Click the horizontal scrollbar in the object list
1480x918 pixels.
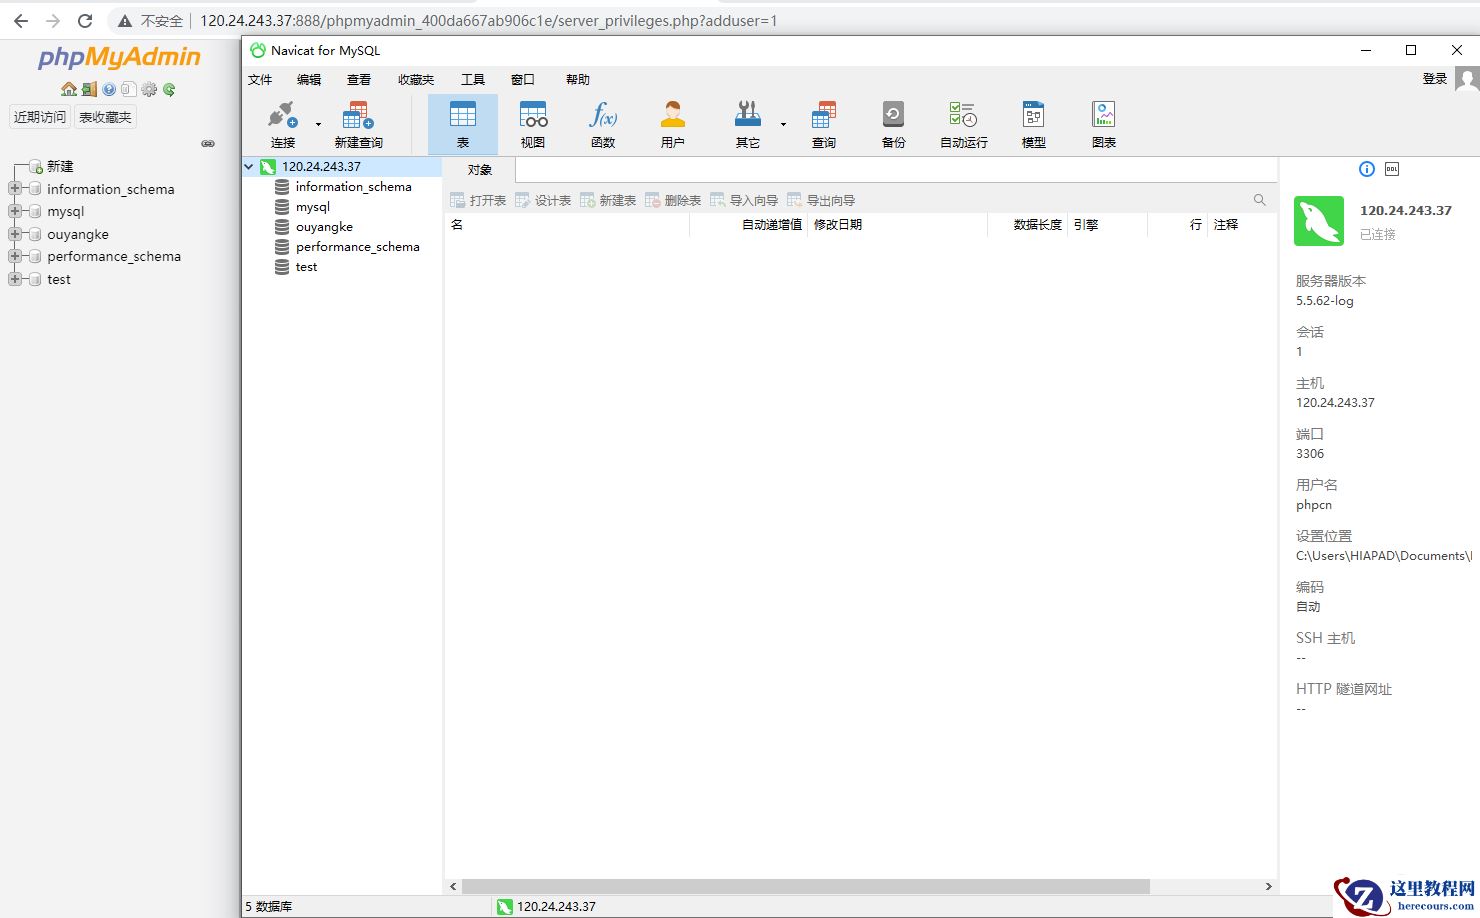805,886
